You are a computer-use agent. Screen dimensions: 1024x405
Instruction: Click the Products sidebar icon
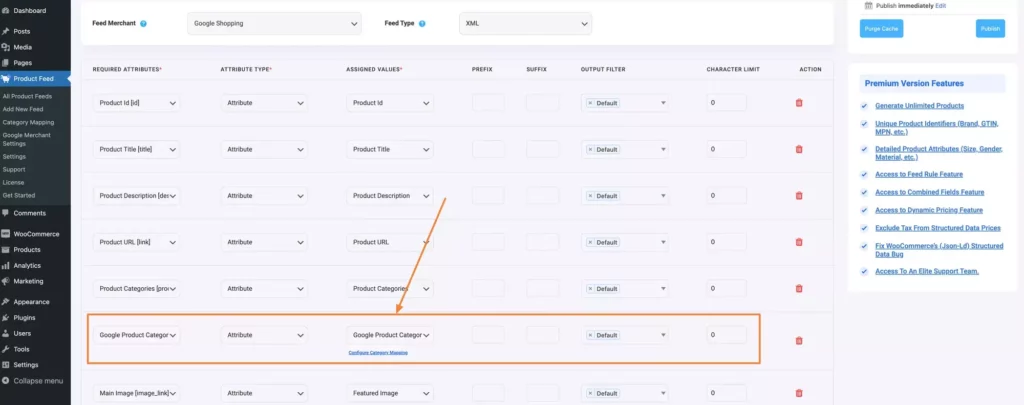[x=6, y=250]
